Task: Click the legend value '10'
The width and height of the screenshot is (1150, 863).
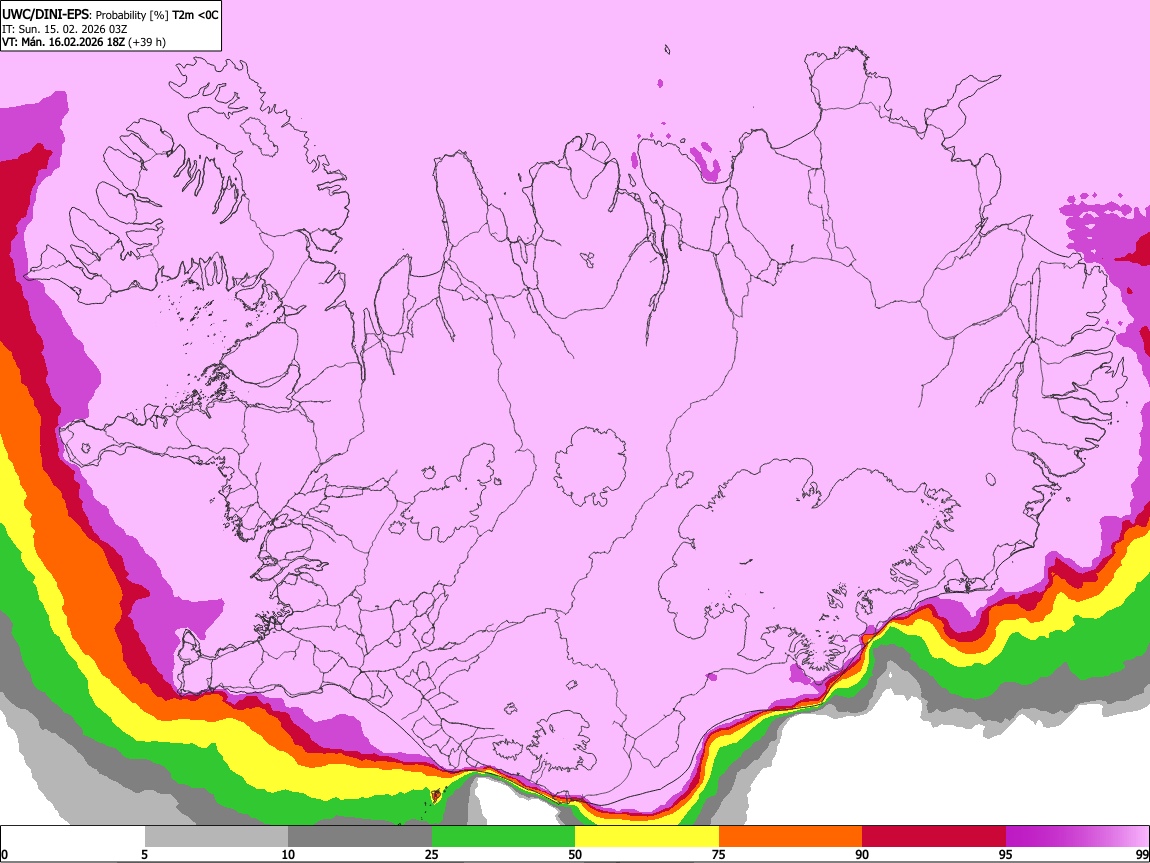Action: 288,854
